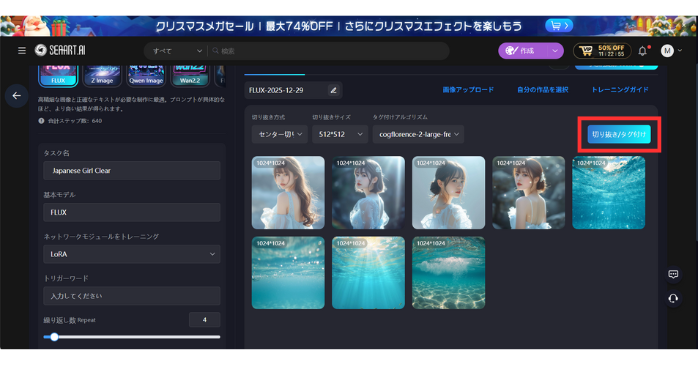Click the banner shopping cart button
698x365 pixels.
[x=559, y=26]
